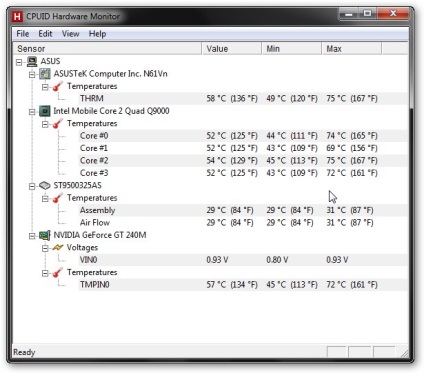Select the Core #2 row
This screenshot has width=424, height=373.
pos(243,161)
